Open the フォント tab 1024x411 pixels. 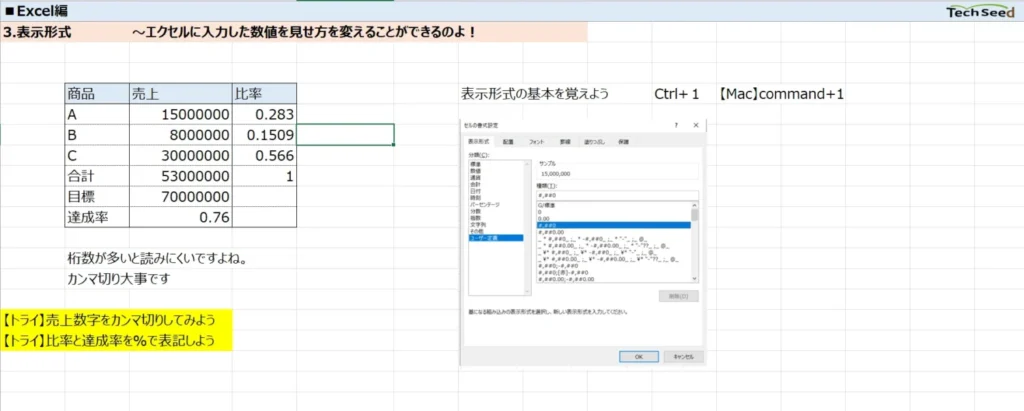[536, 142]
